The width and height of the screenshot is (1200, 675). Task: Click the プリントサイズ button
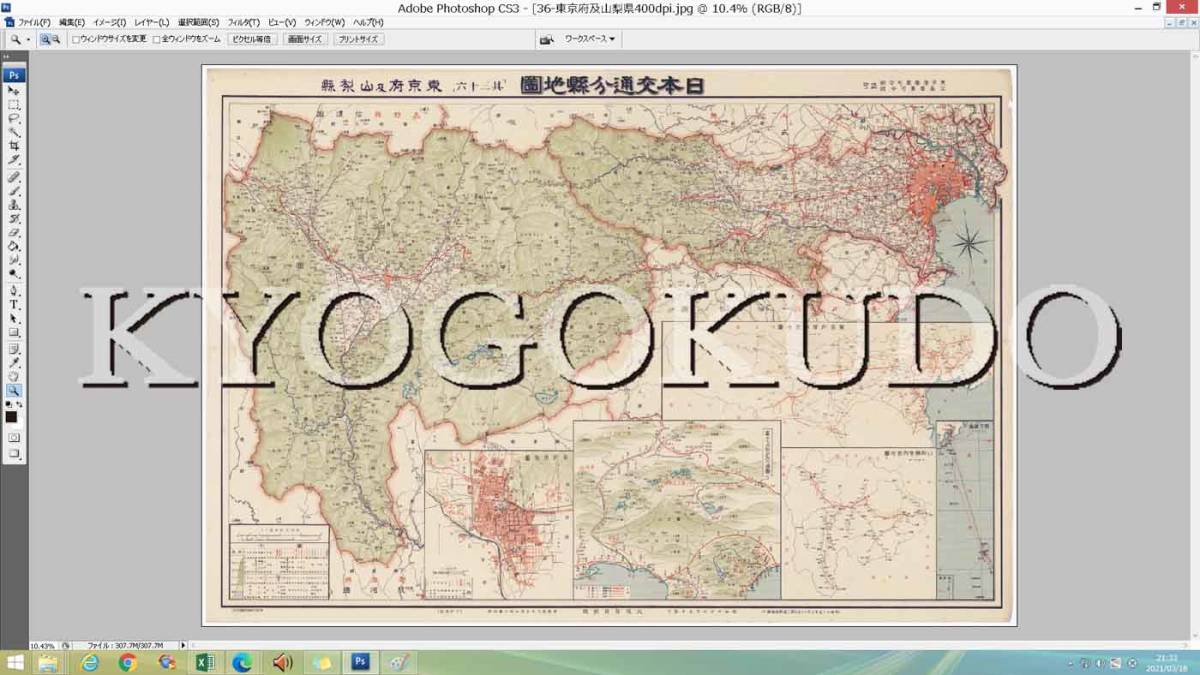[358, 40]
